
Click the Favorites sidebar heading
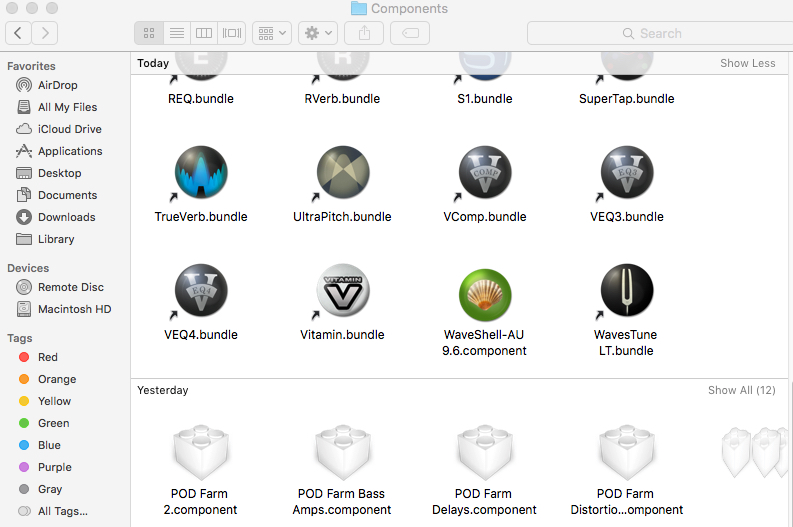[31, 66]
